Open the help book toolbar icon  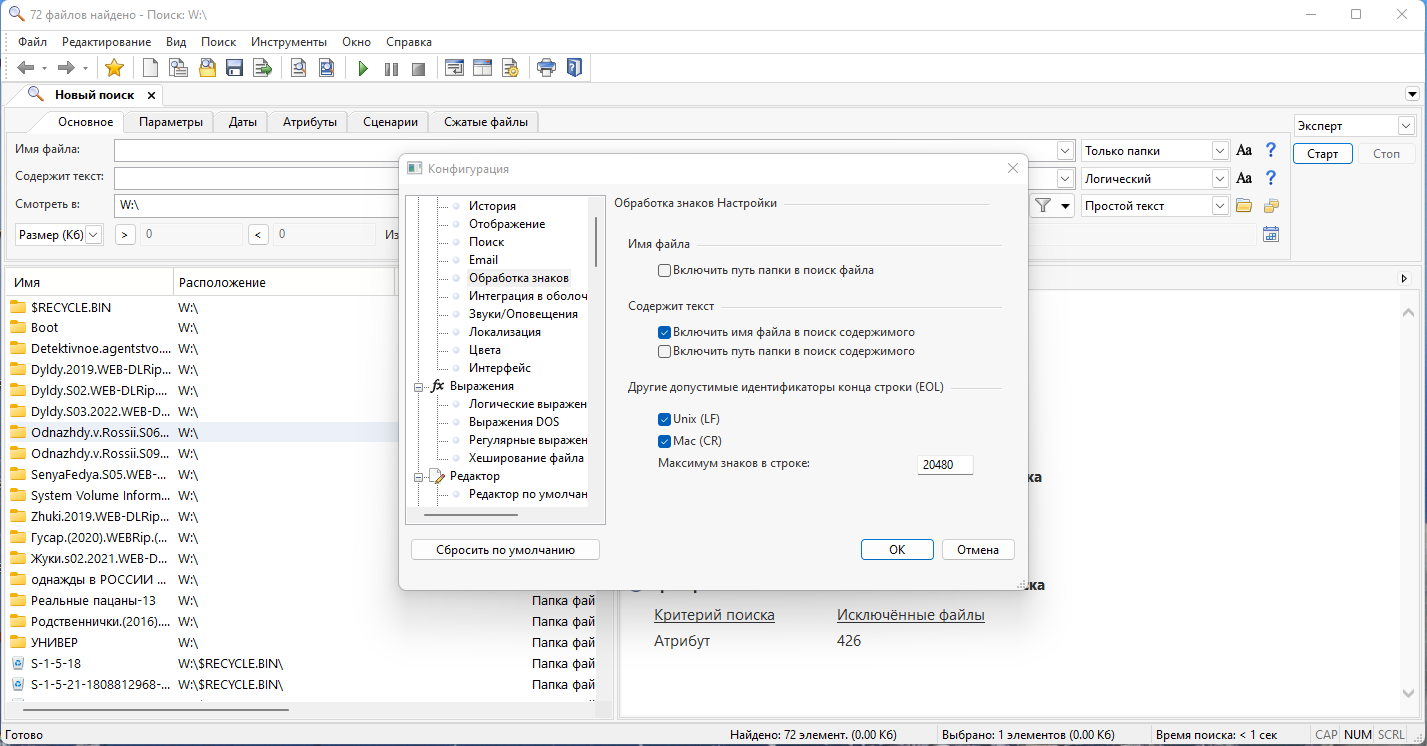tap(573, 68)
